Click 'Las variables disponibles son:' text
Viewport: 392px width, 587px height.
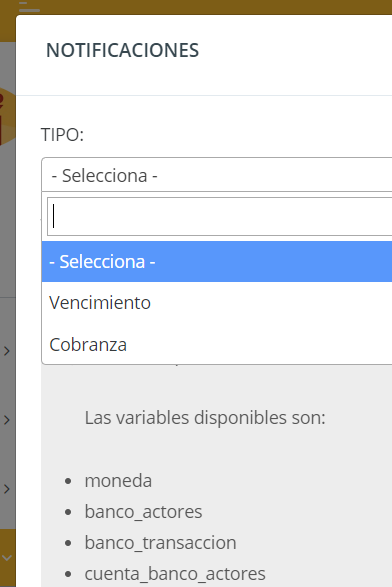[205, 417]
